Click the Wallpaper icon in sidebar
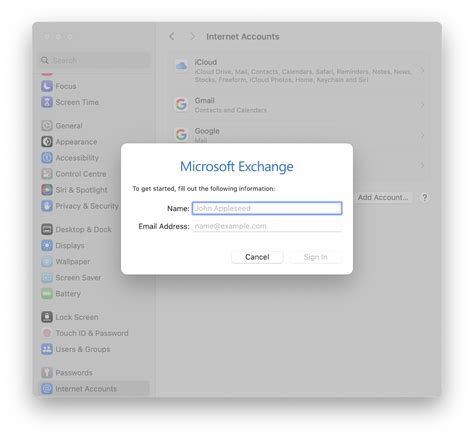The height and width of the screenshot is (439, 474). (x=47, y=261)
